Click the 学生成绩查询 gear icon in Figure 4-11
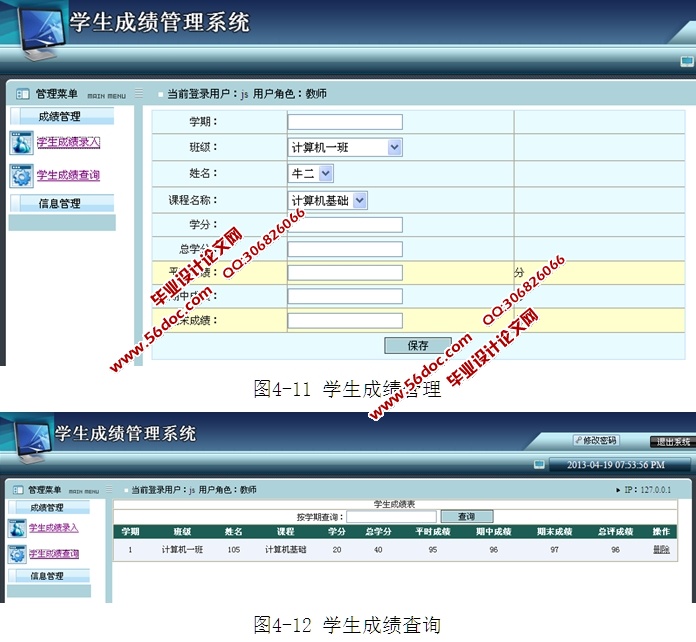Screen dimensions: 696x642 pyautogui.click(x=21, y=176)
